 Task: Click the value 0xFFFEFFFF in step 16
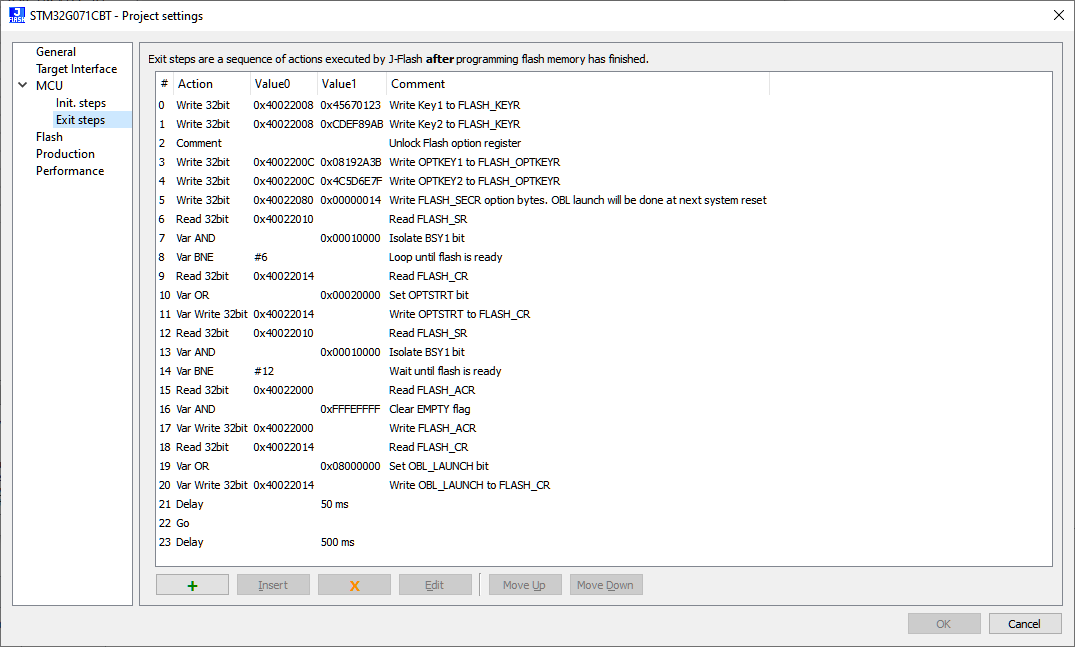(x=350, y=409)
